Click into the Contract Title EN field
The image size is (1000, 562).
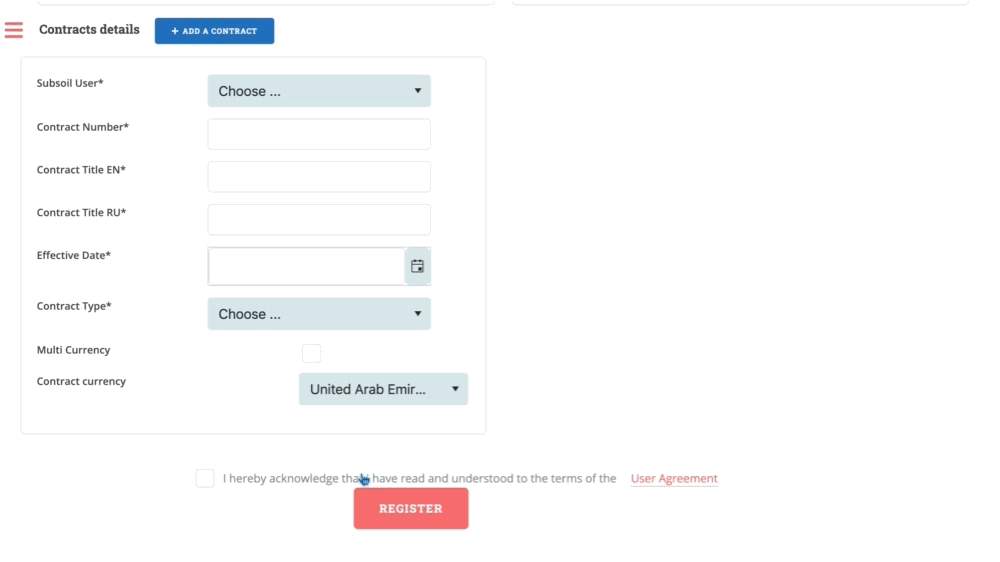click(x=318, y=177)
